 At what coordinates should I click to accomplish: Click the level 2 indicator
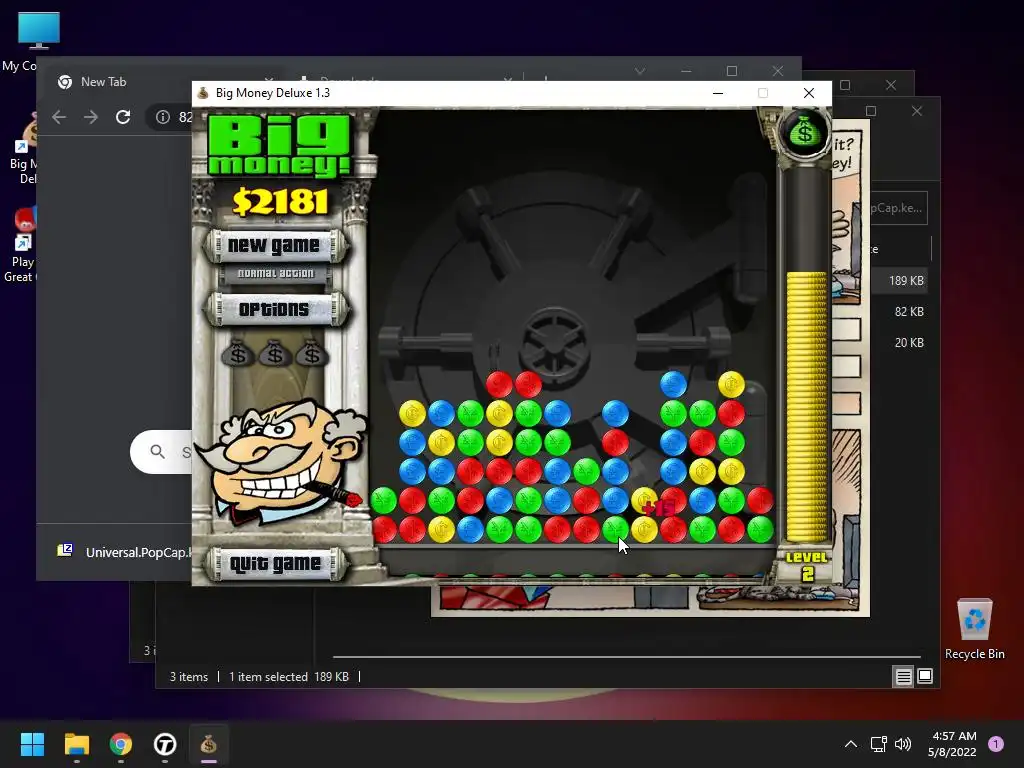click(807, 566)
